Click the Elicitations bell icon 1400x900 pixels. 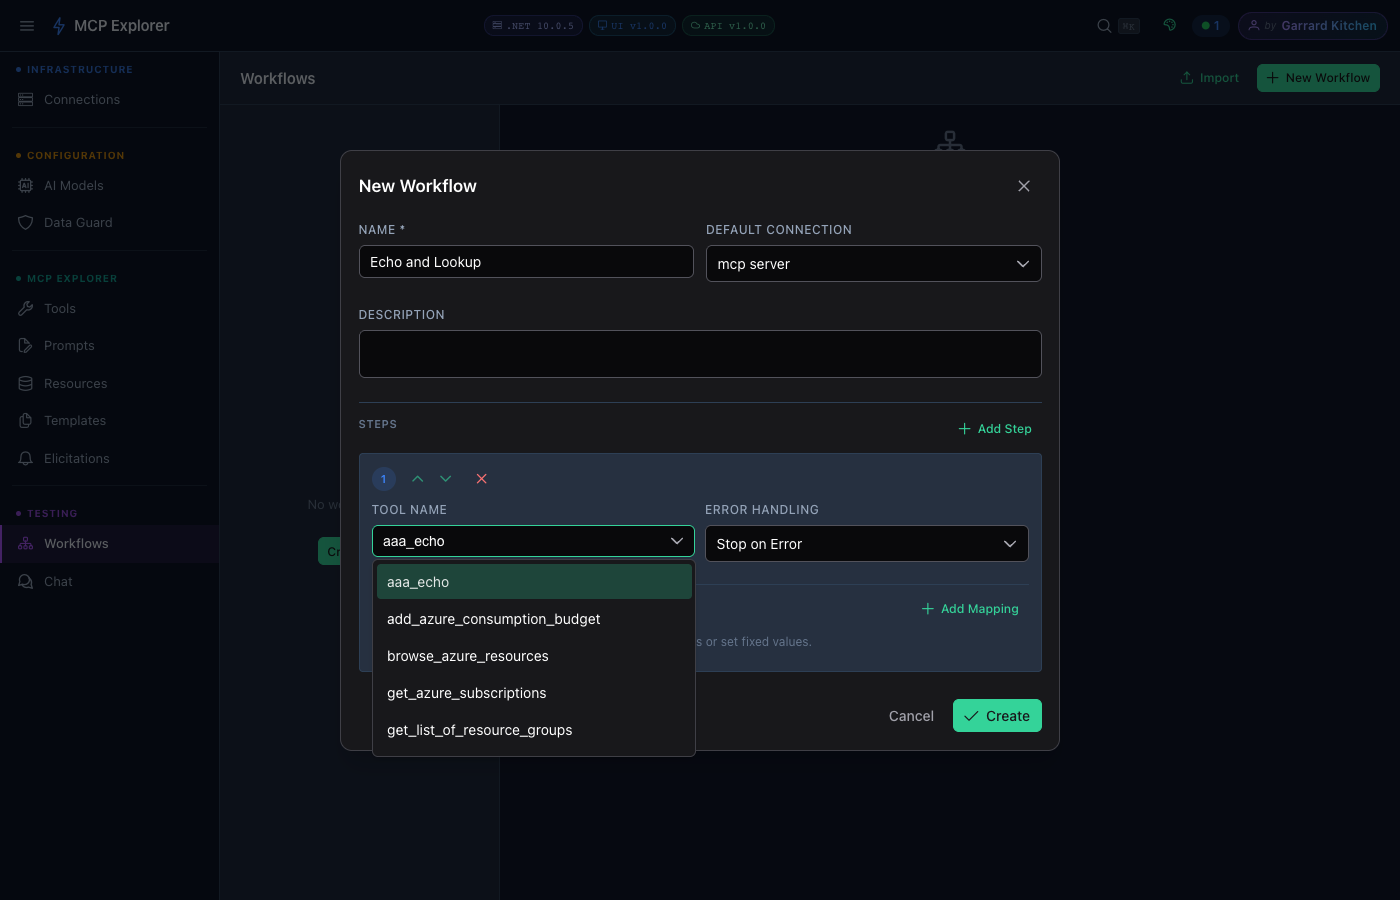(25, 458)
